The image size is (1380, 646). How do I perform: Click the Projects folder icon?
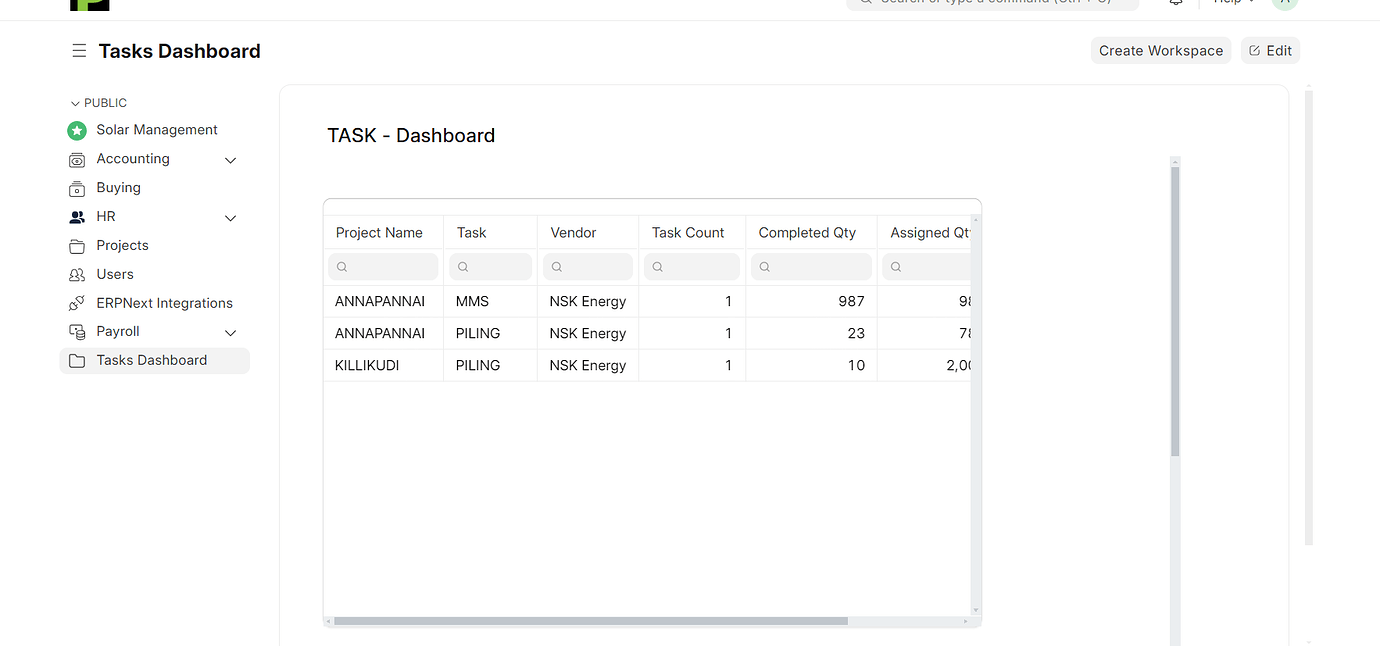(77, 245)
